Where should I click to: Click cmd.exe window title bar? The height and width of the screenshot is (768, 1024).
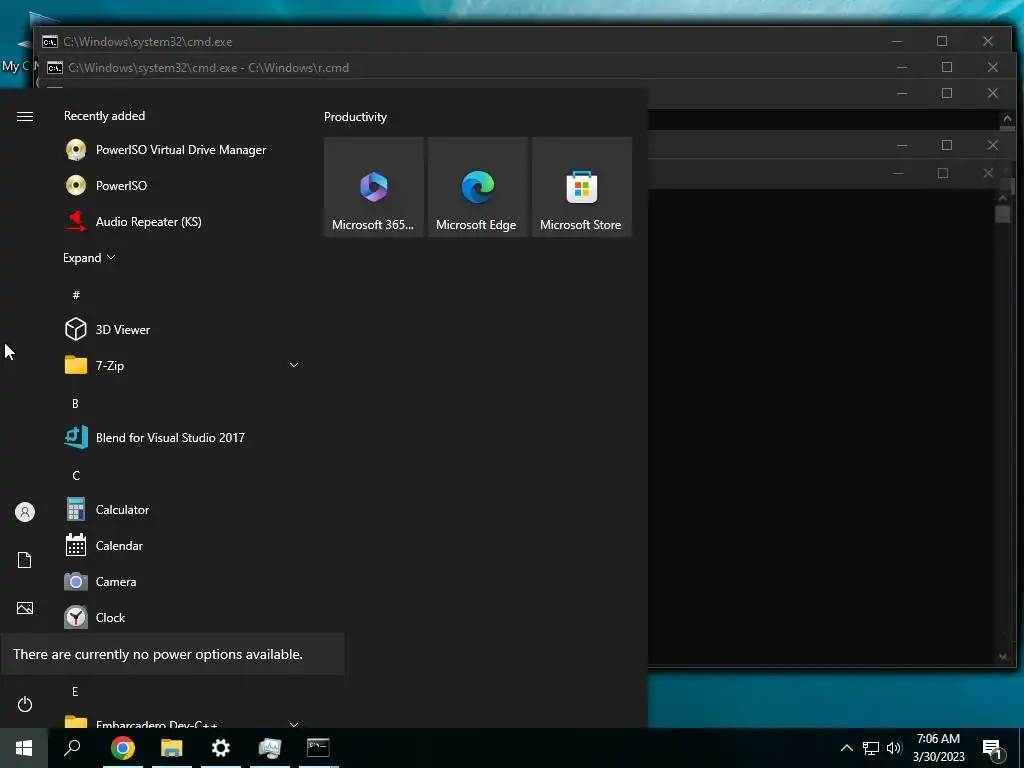[457, 41]
